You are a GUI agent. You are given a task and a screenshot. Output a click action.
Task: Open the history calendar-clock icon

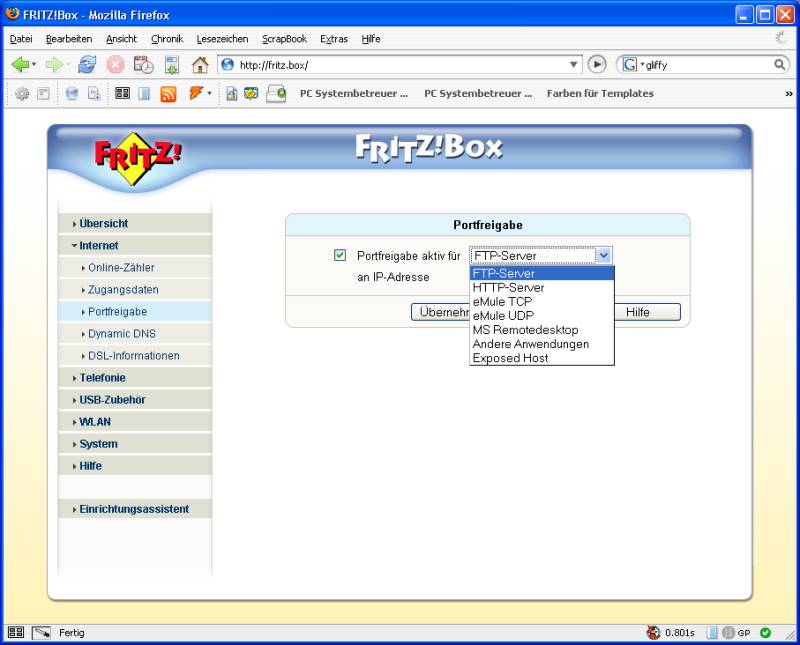(143, 65)
